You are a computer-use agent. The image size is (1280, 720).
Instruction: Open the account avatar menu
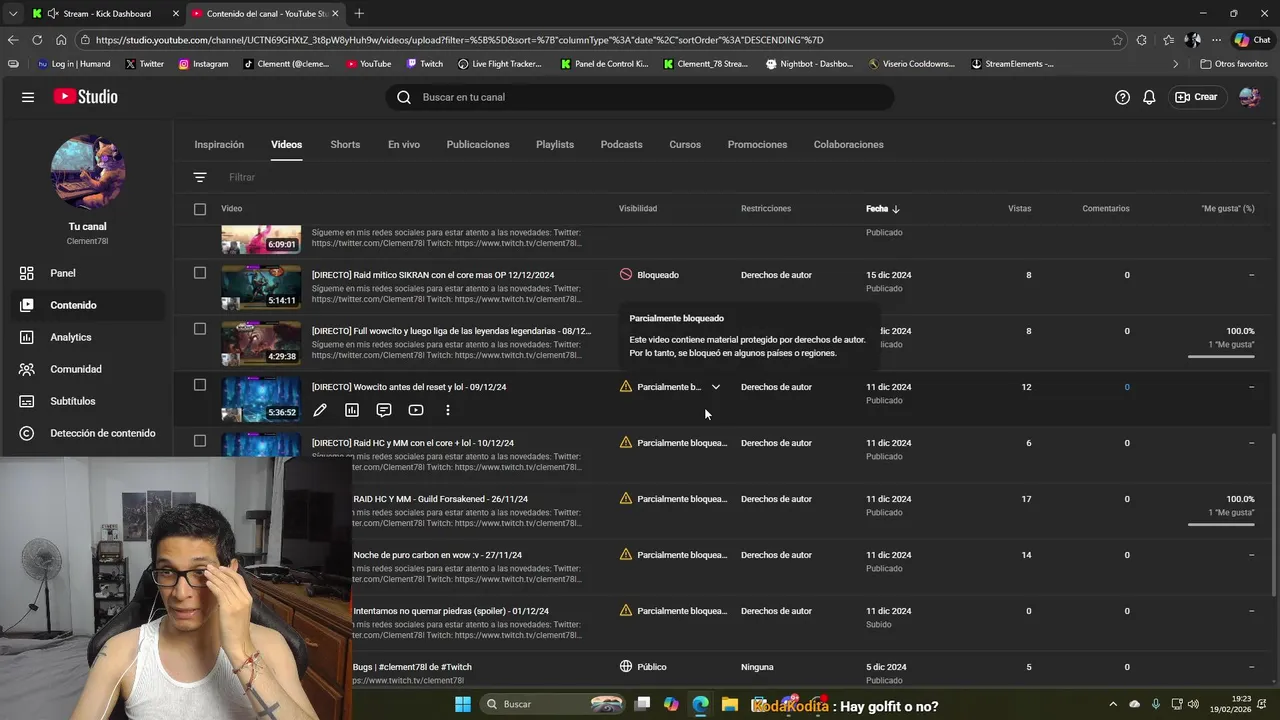(x=1249, y=97)
